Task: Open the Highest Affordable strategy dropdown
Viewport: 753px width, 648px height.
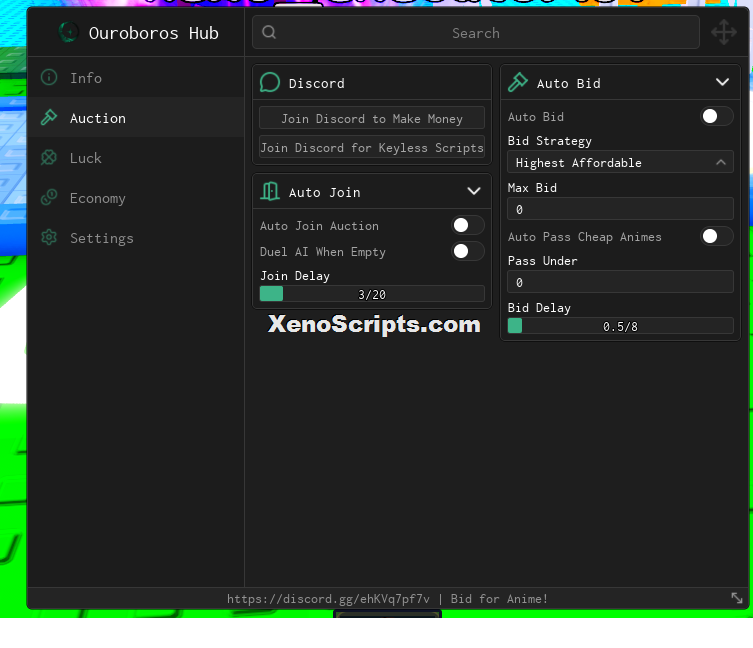Action: (x=620, y=162)
